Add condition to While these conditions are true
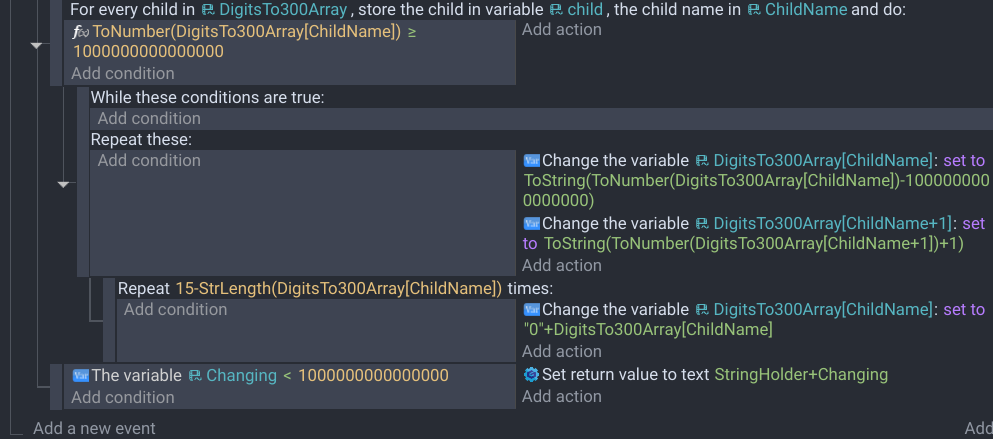The image size is (993, 439). pos(149,118)
